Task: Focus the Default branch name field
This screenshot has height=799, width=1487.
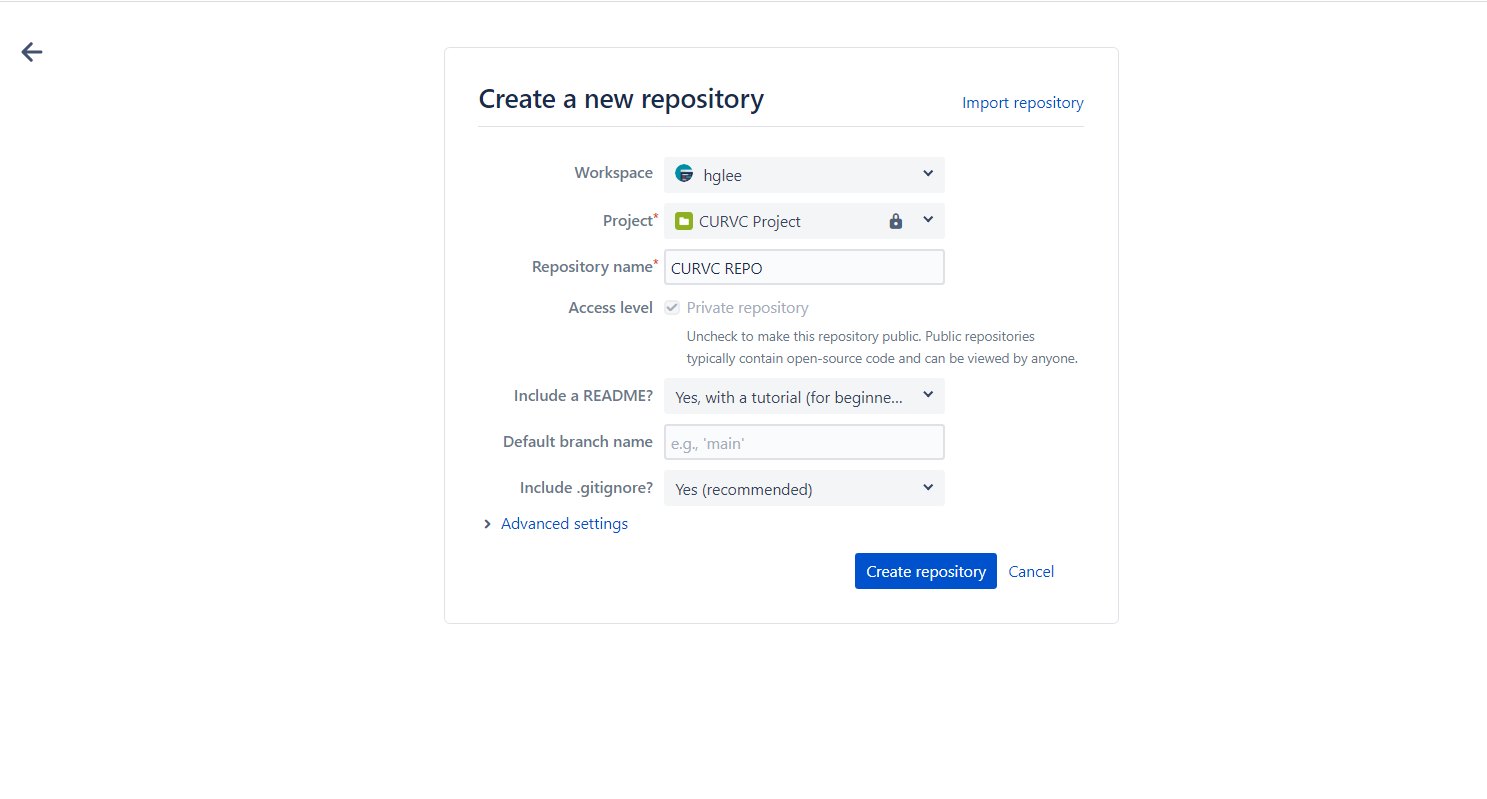Action: [804, 442]
